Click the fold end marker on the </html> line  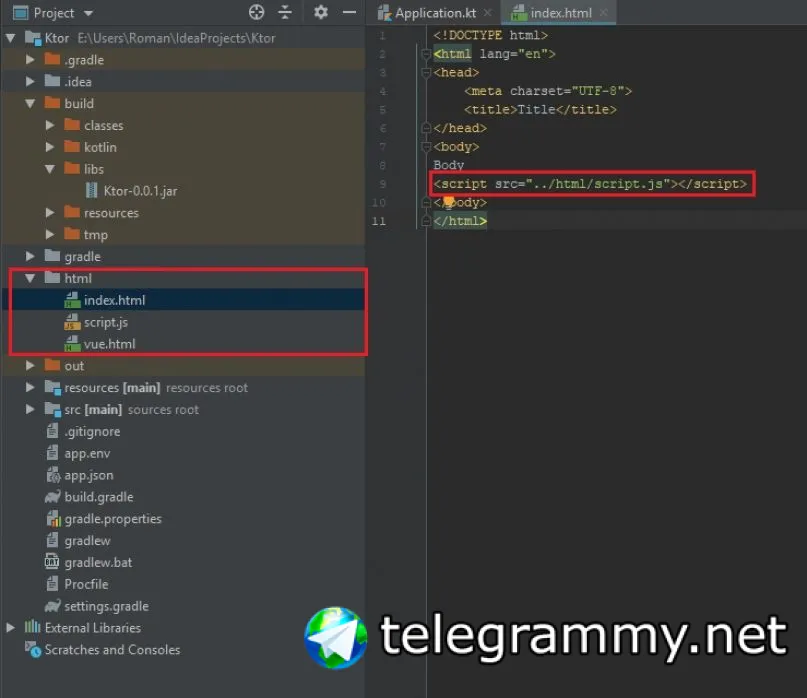pyautogui.click(x=426, y=221)
